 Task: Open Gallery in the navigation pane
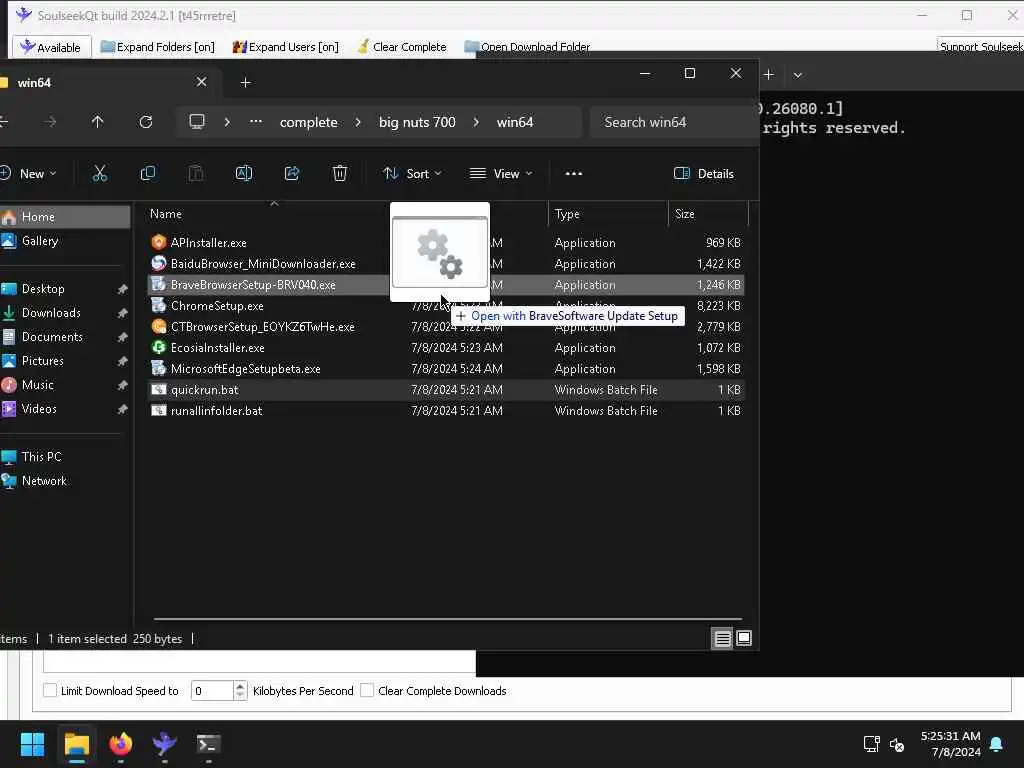tap(65, 241)
